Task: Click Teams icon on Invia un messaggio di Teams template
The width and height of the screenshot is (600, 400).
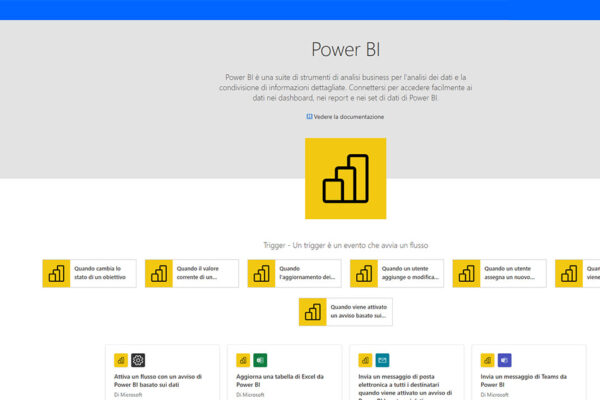Action: pyautogui.click(x=504, y=360)
